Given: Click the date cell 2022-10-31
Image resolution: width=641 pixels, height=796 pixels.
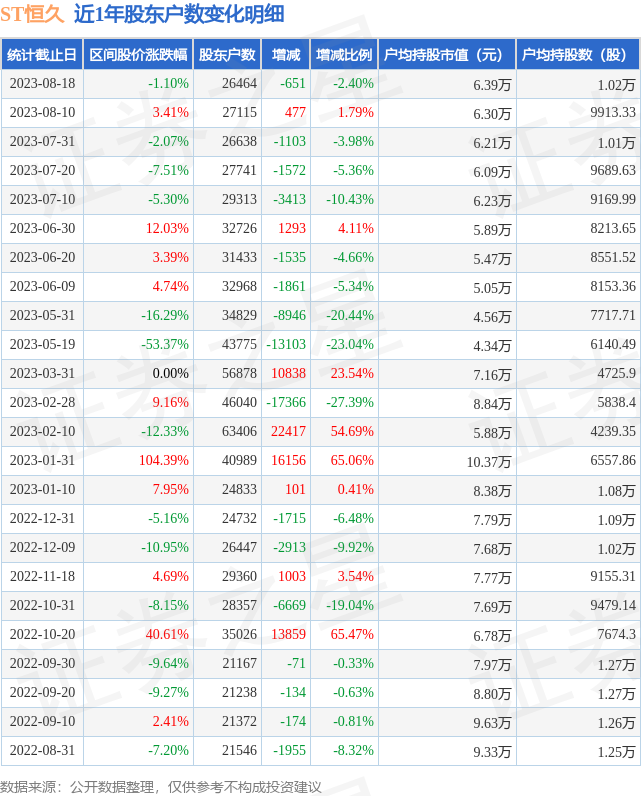Looking at the screenshot, I should point(42,605).
